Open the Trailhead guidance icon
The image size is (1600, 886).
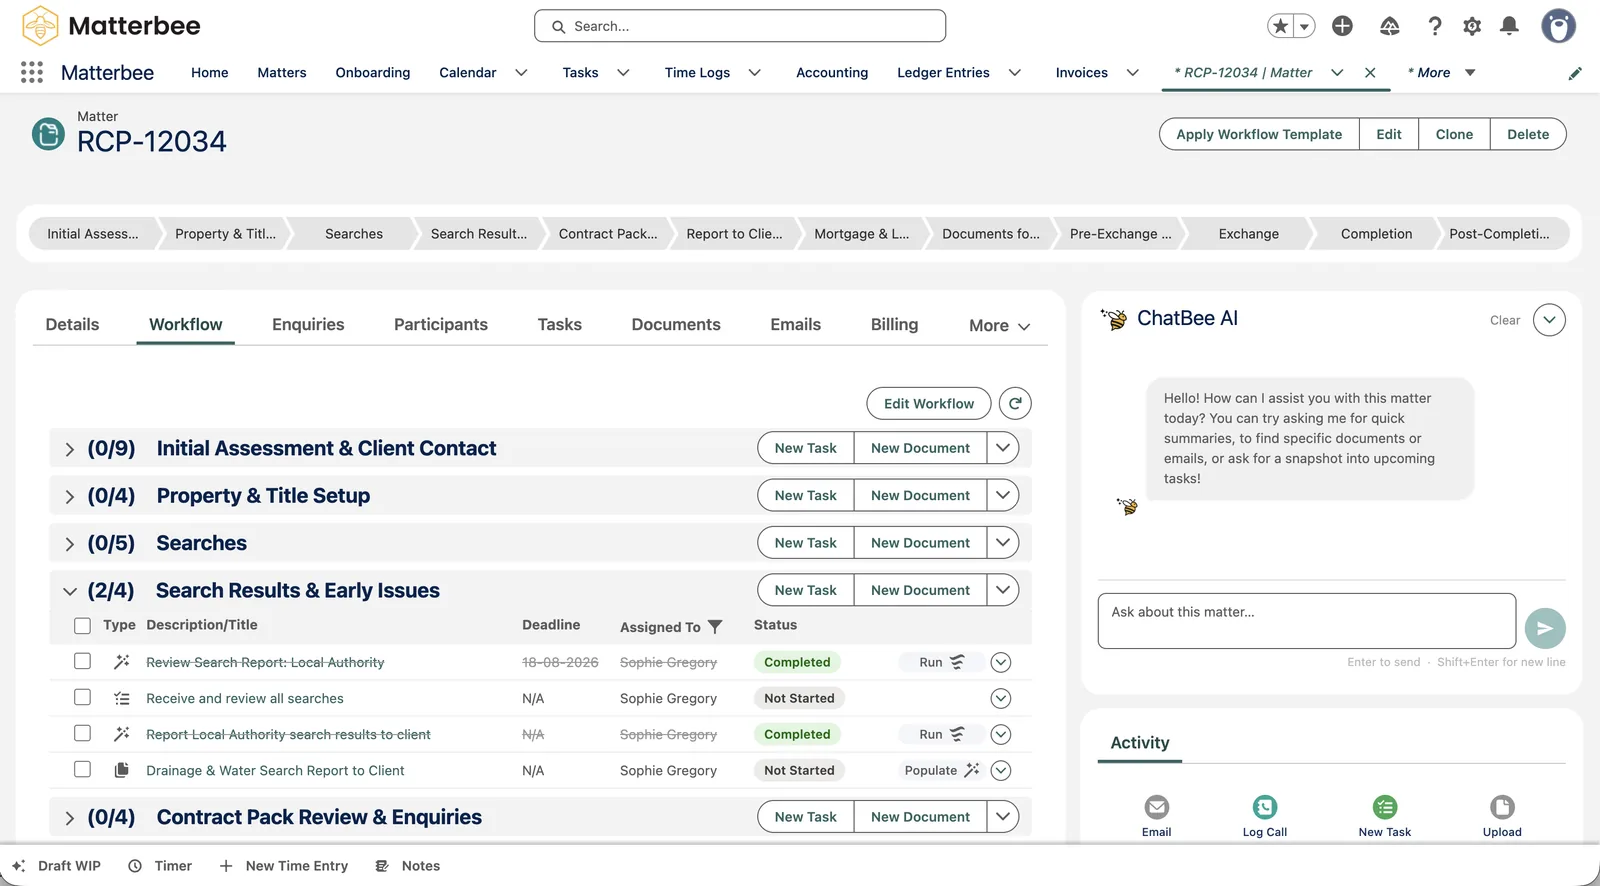(x=1390, y=26)
